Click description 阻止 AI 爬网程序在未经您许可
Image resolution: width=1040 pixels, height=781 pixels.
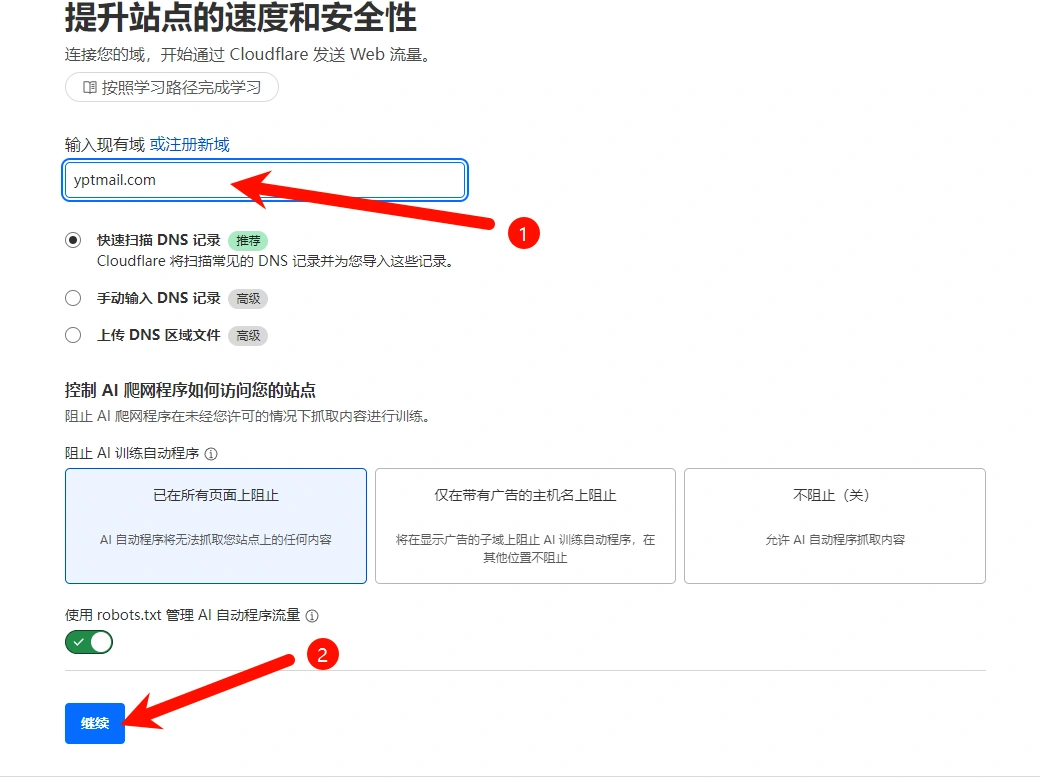(x=247, y=416)
